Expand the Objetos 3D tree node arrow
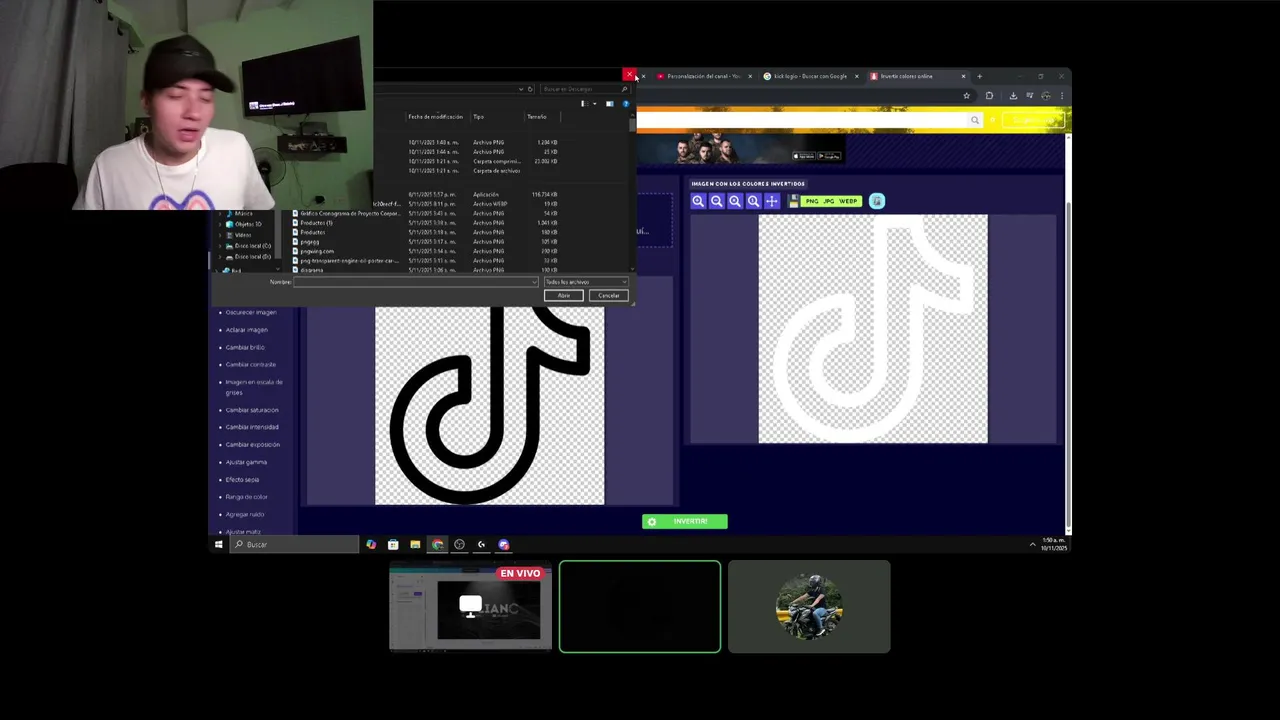This screenshot has height=720, width=1280. pos(220,224)
